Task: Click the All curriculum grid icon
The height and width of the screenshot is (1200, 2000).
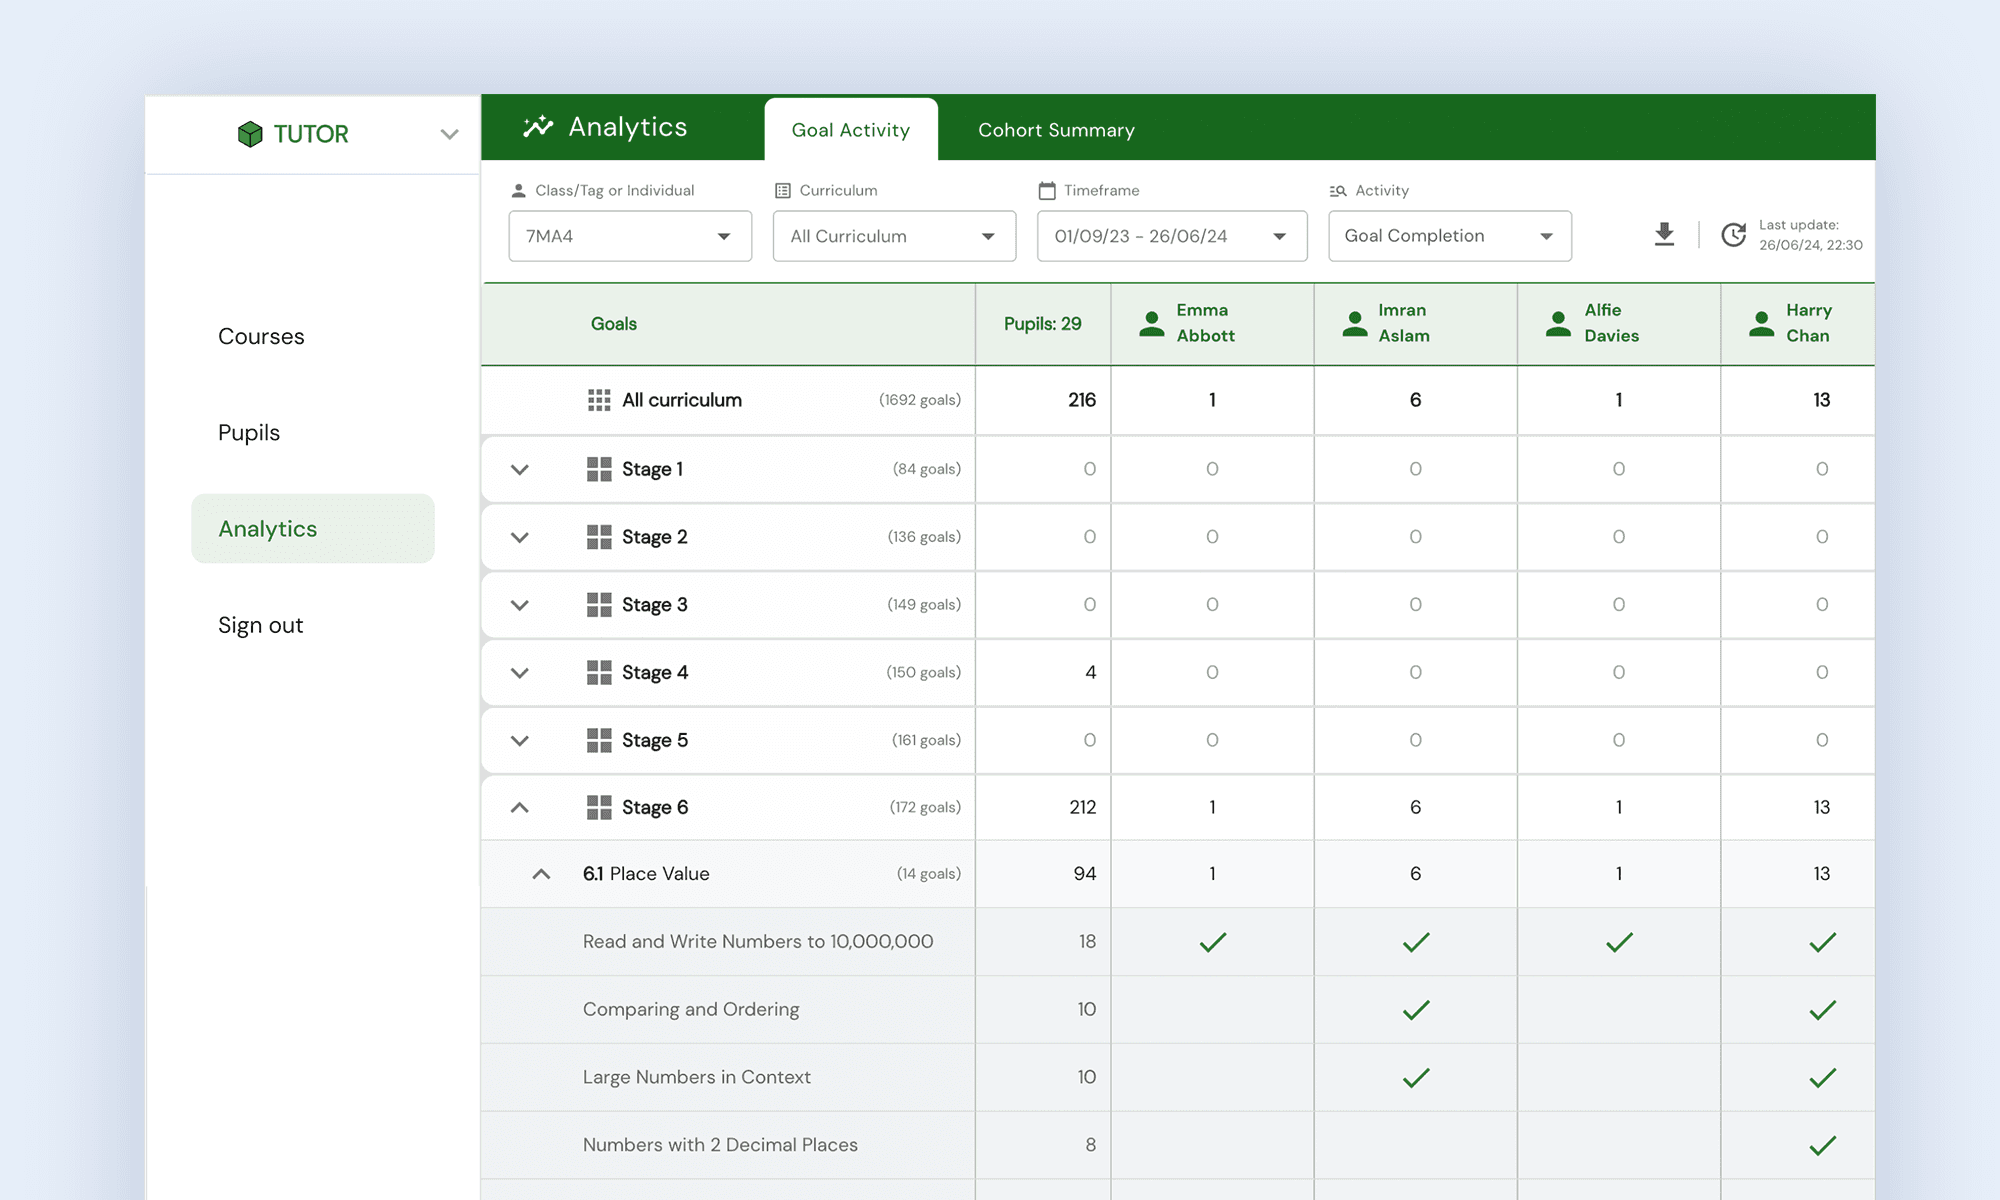Action: coord(599,400)
